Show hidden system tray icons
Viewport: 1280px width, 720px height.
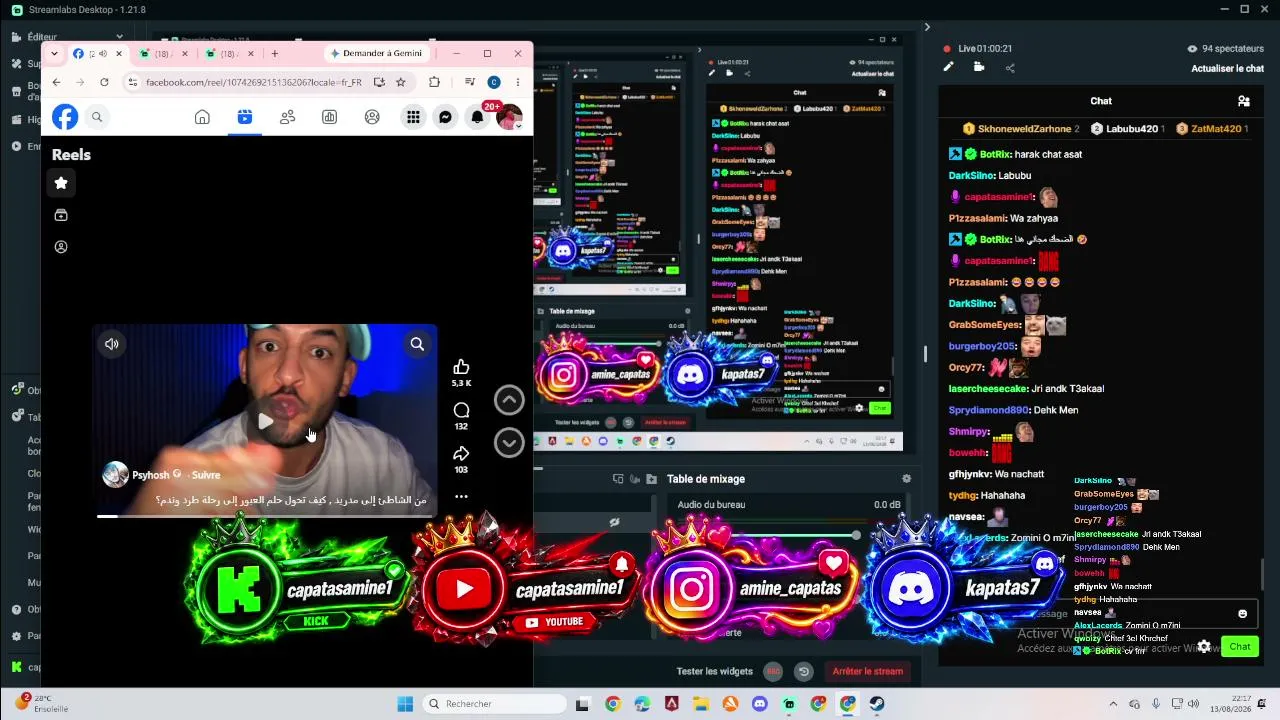[x=1114, y=704]
